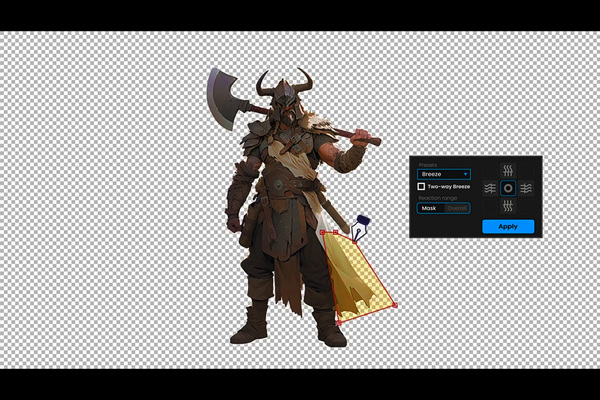Switch reaction range to Mask

[x=429, y=208]
